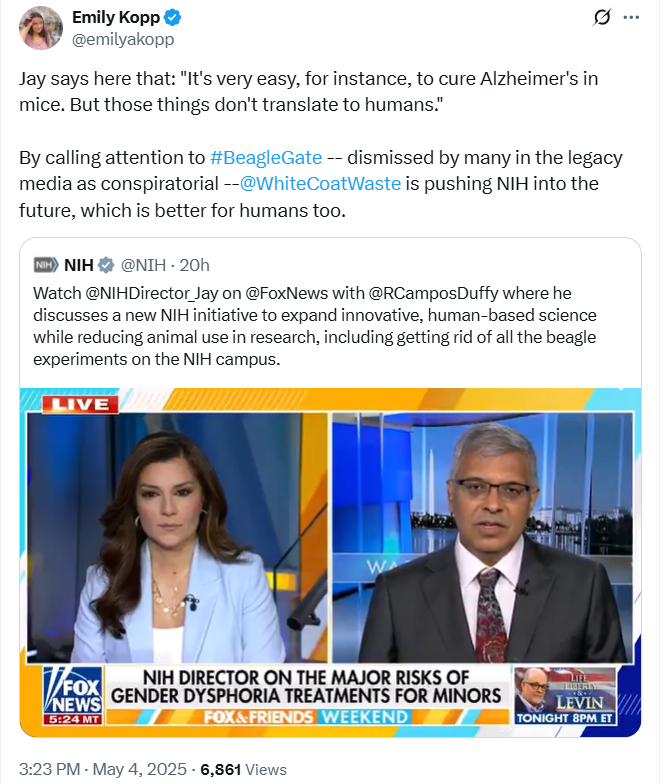Click the Fox News logo in the video
The image size is (663, 784).
(x=73, y=696)
